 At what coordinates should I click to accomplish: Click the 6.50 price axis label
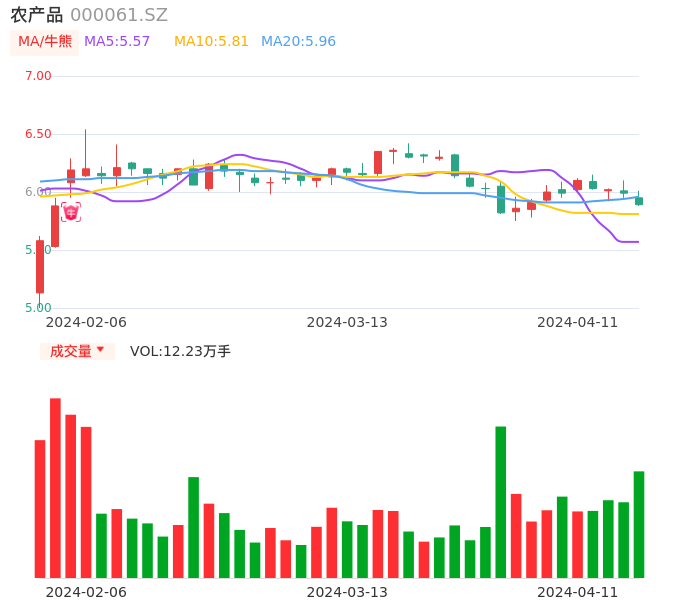(38, 134)
